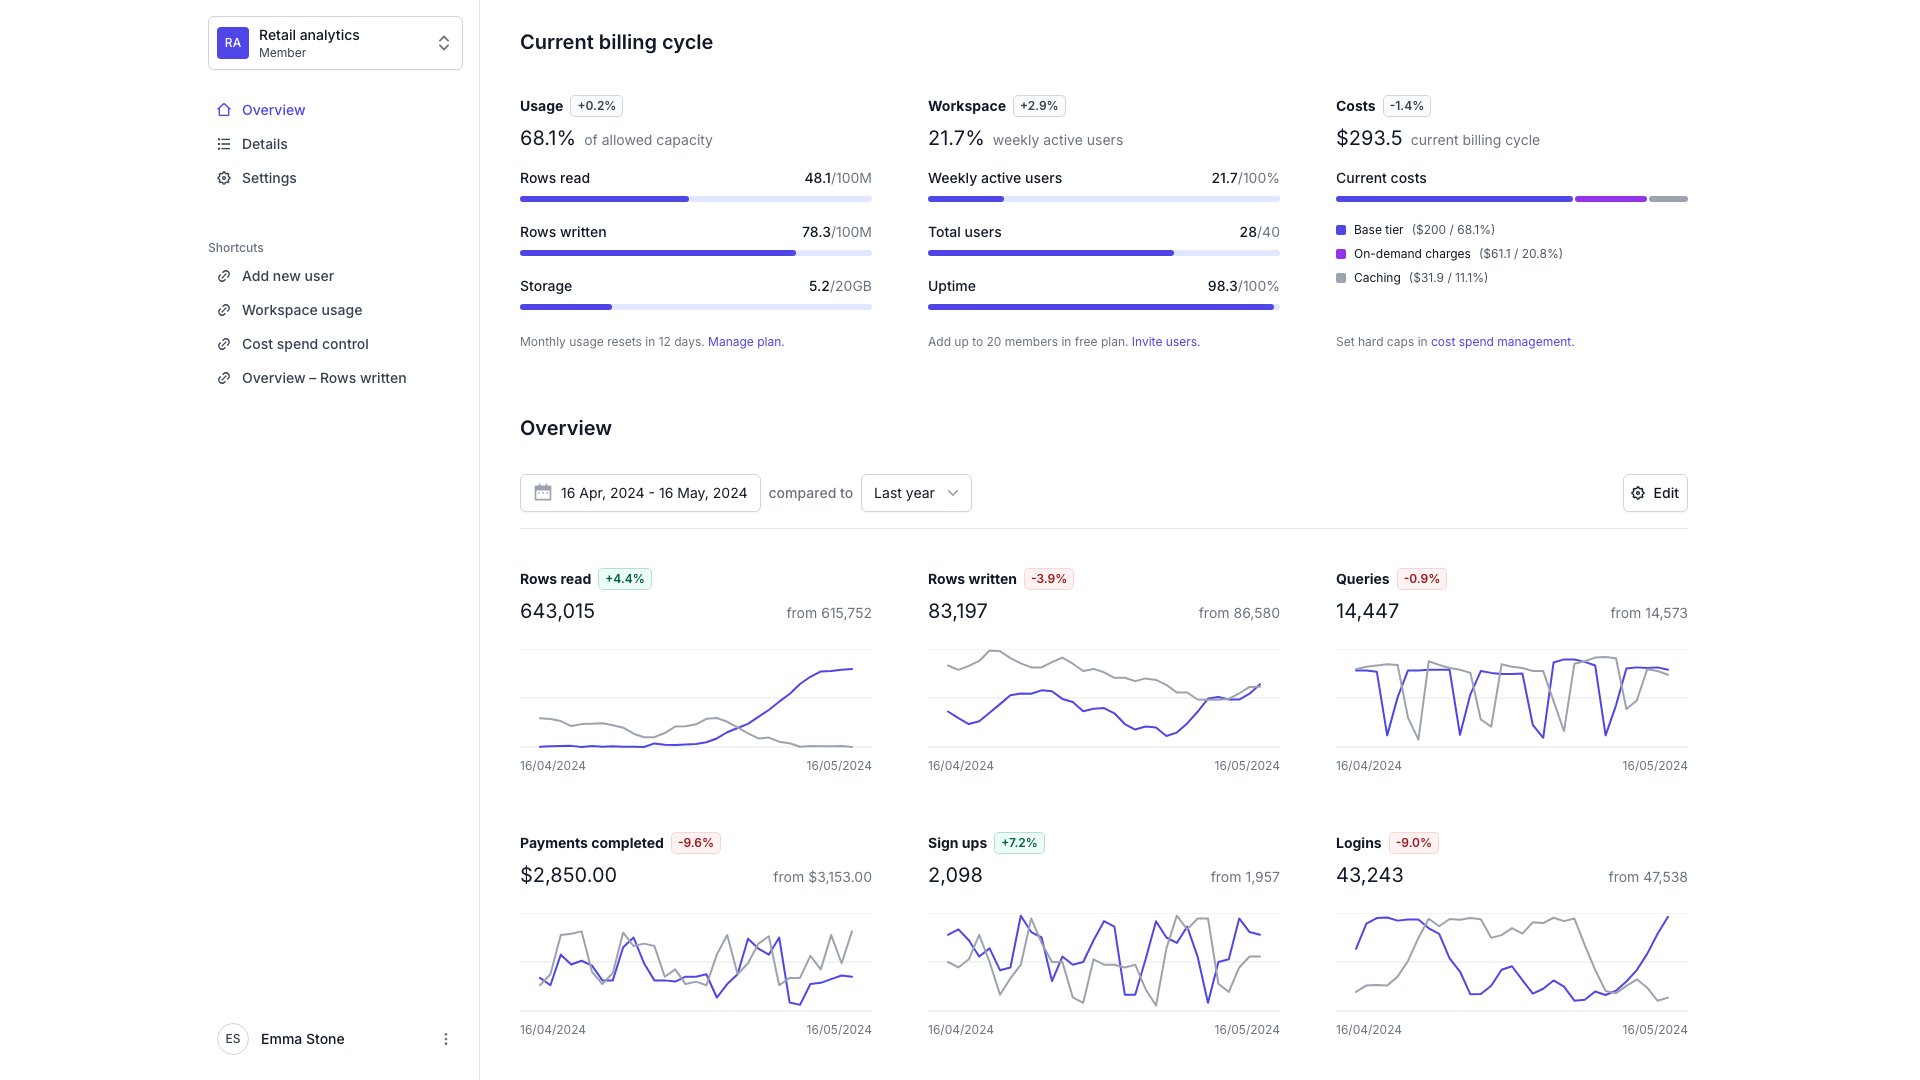This screenshot has width=1920, height=1080.
Task: Click the link icon beside Add new user
Action: [x=224, y=276]
